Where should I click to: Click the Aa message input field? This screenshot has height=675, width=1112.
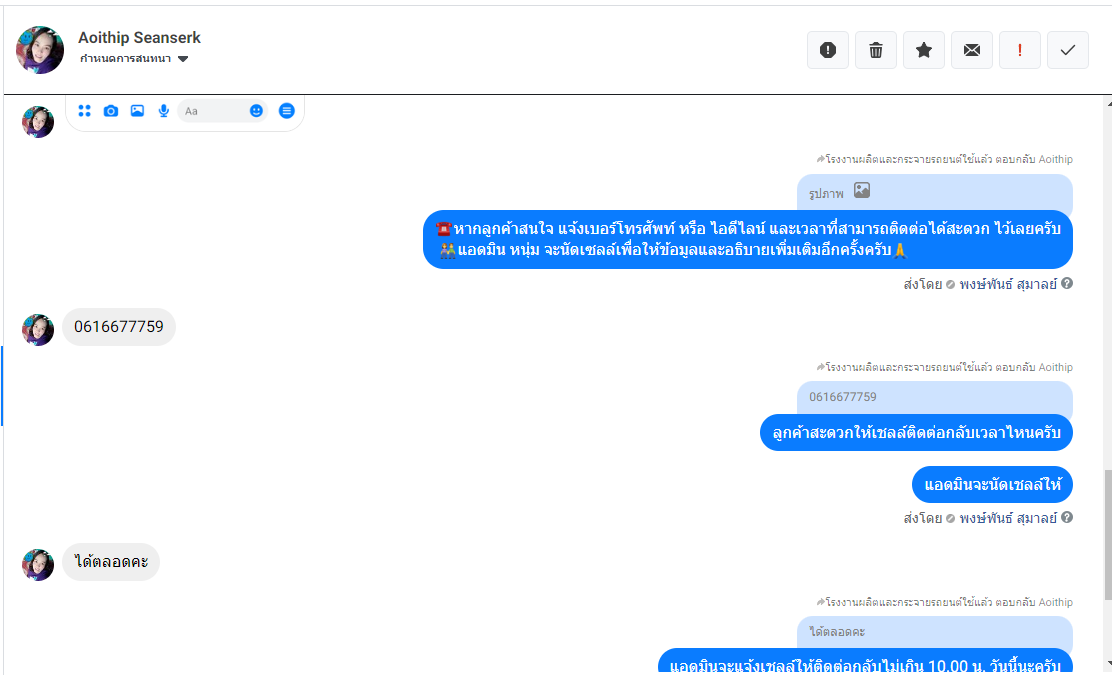213,111
